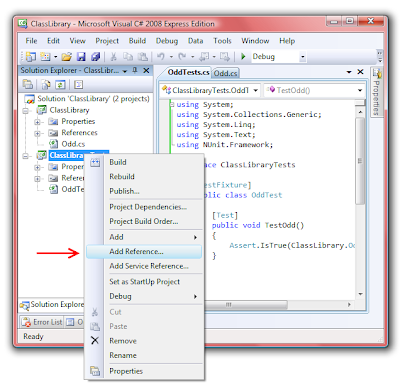Choose Project Build Order... context menu entry
The height and width of the screenshot is (390, 400).
(x=144, y=221)
